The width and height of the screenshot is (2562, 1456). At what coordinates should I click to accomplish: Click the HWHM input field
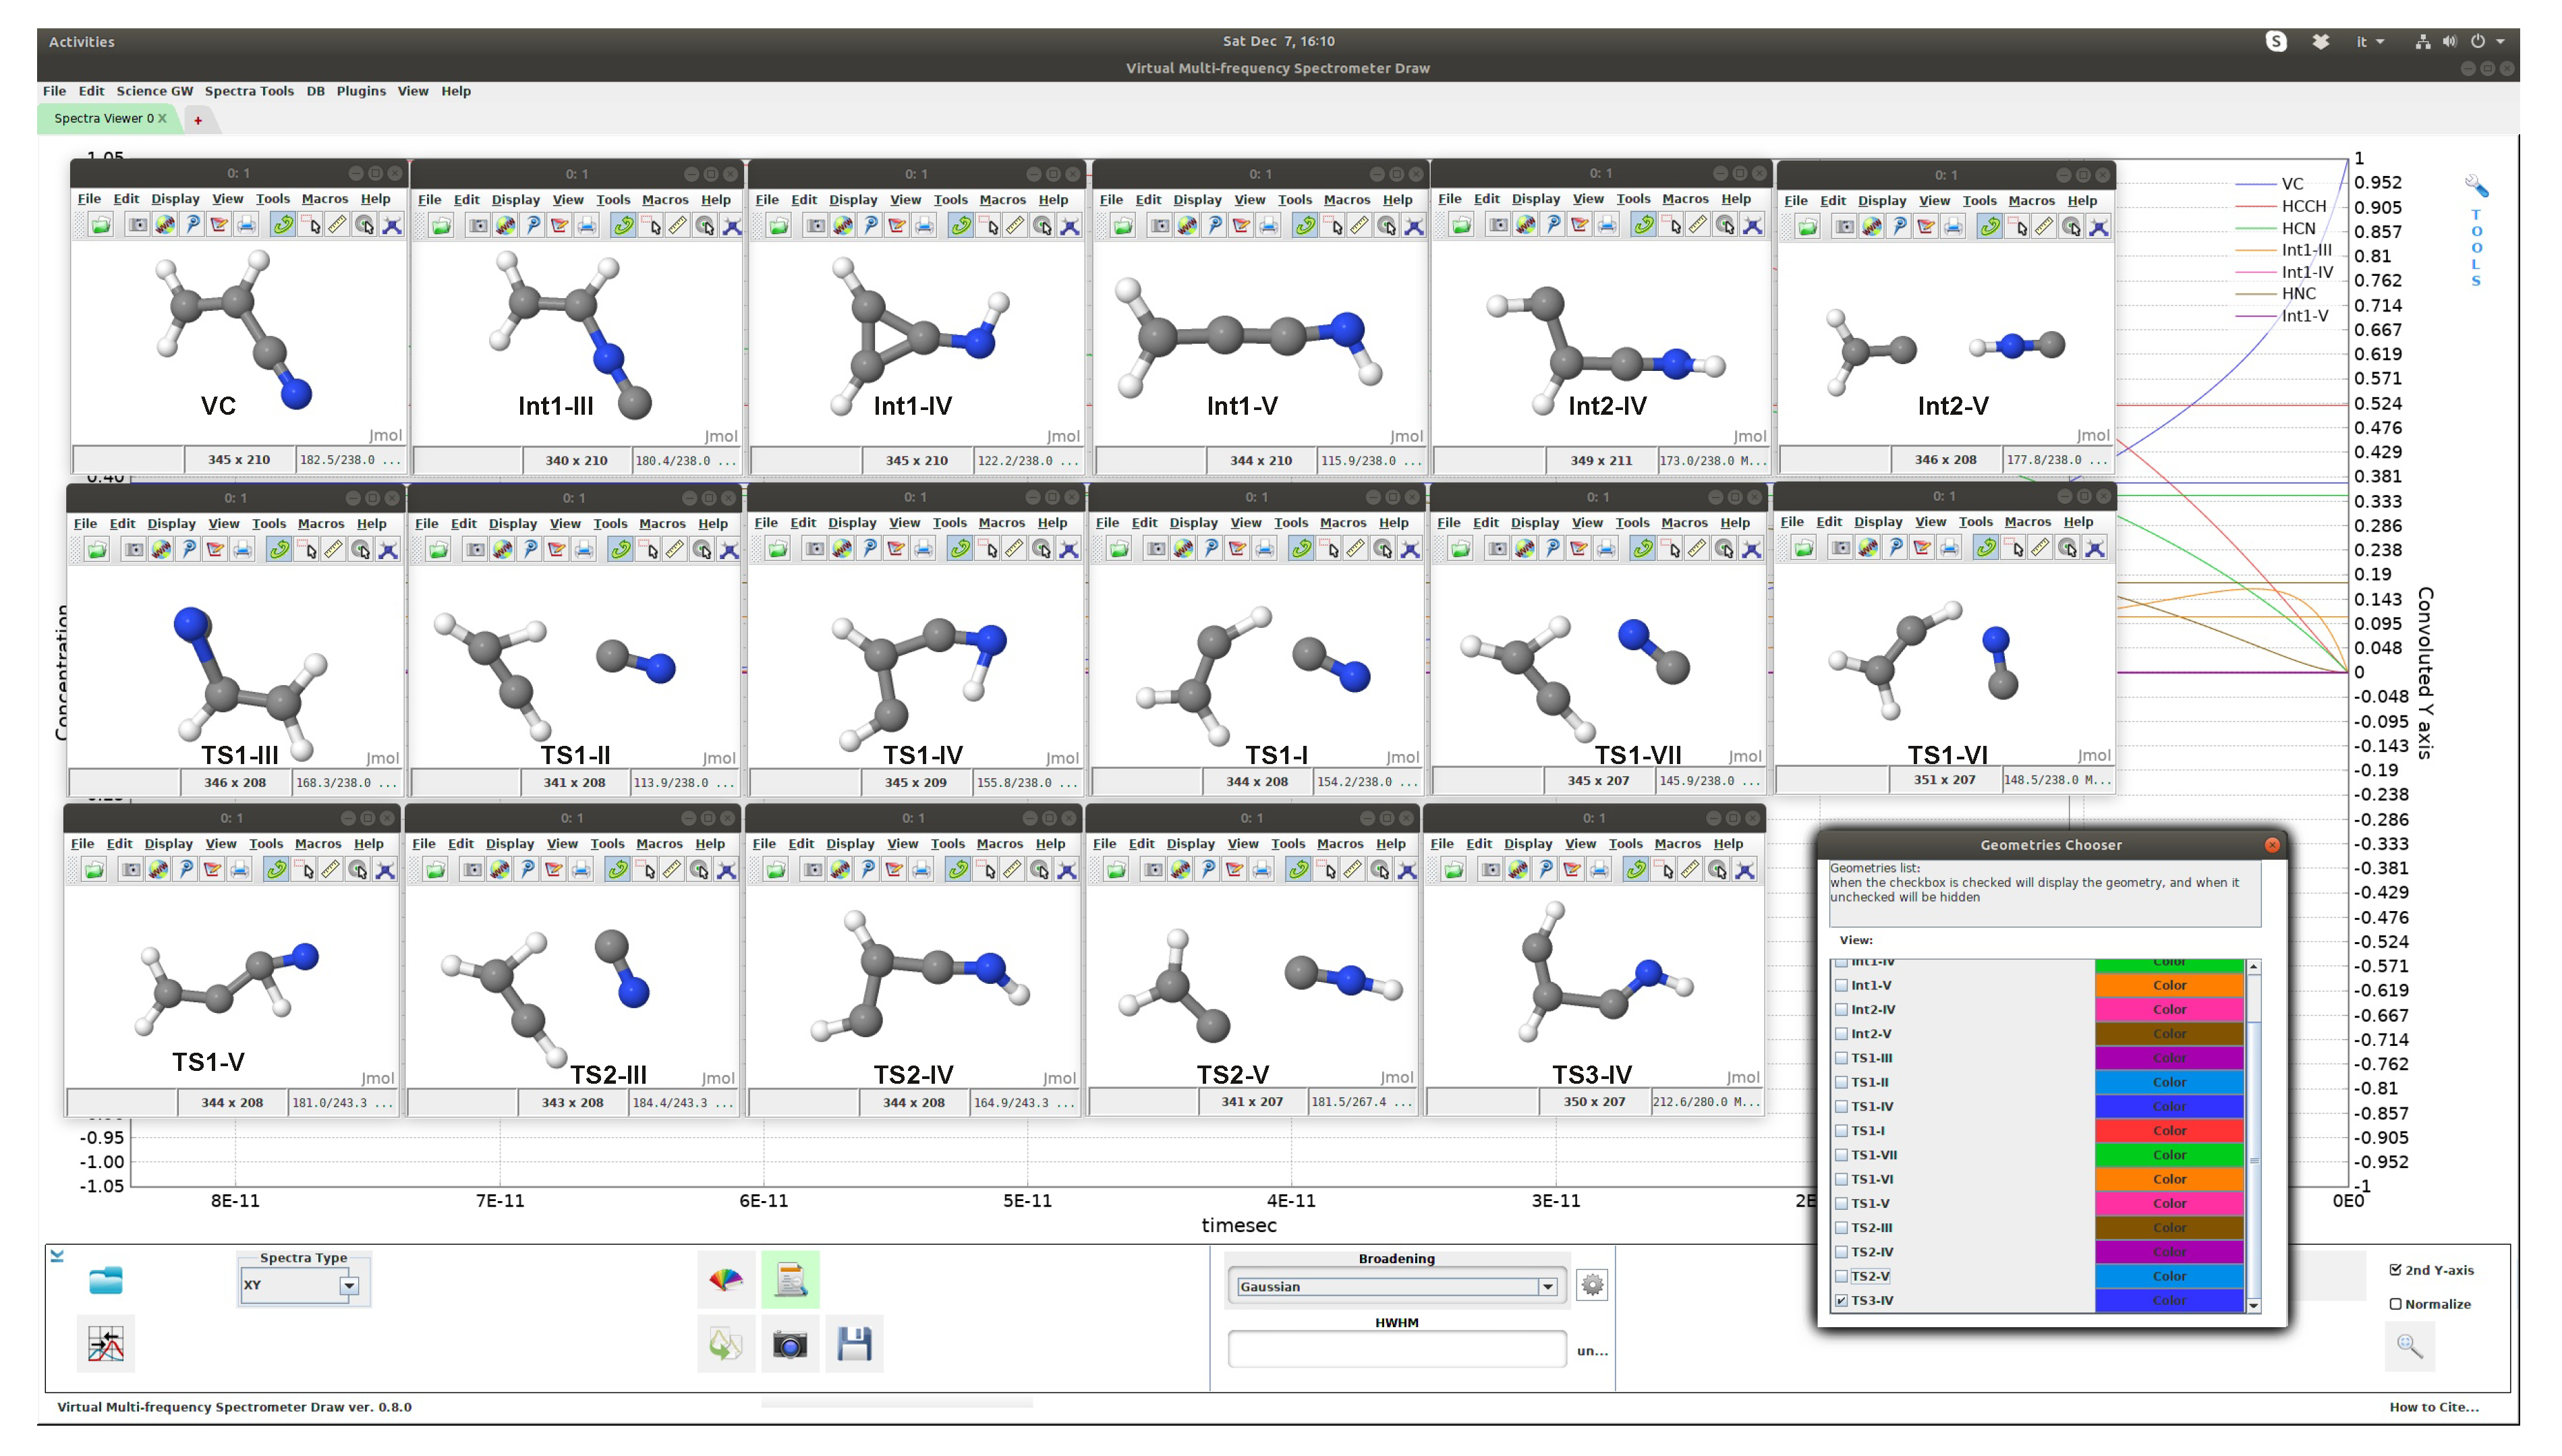[1396, 1350]
